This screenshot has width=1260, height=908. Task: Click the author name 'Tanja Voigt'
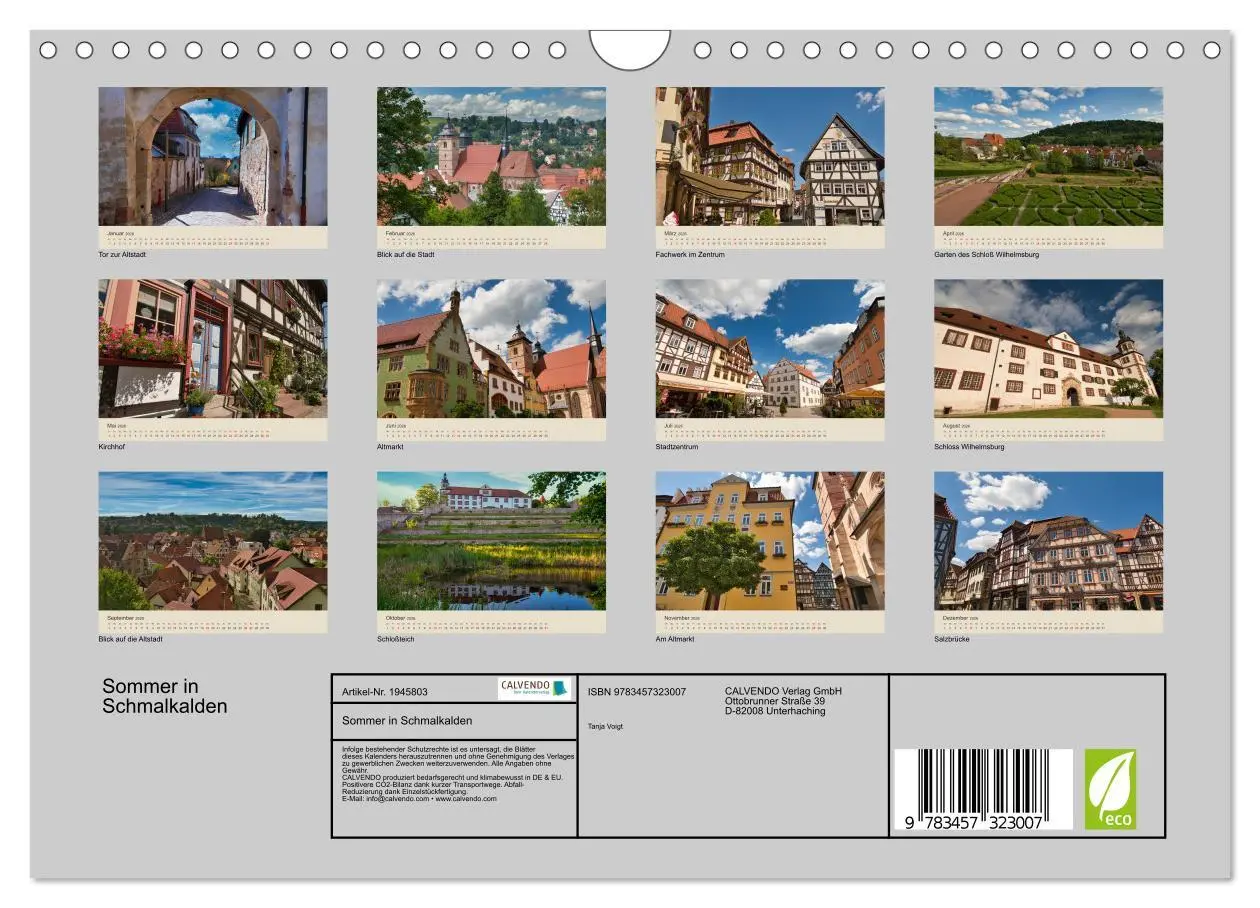[605, 727]
